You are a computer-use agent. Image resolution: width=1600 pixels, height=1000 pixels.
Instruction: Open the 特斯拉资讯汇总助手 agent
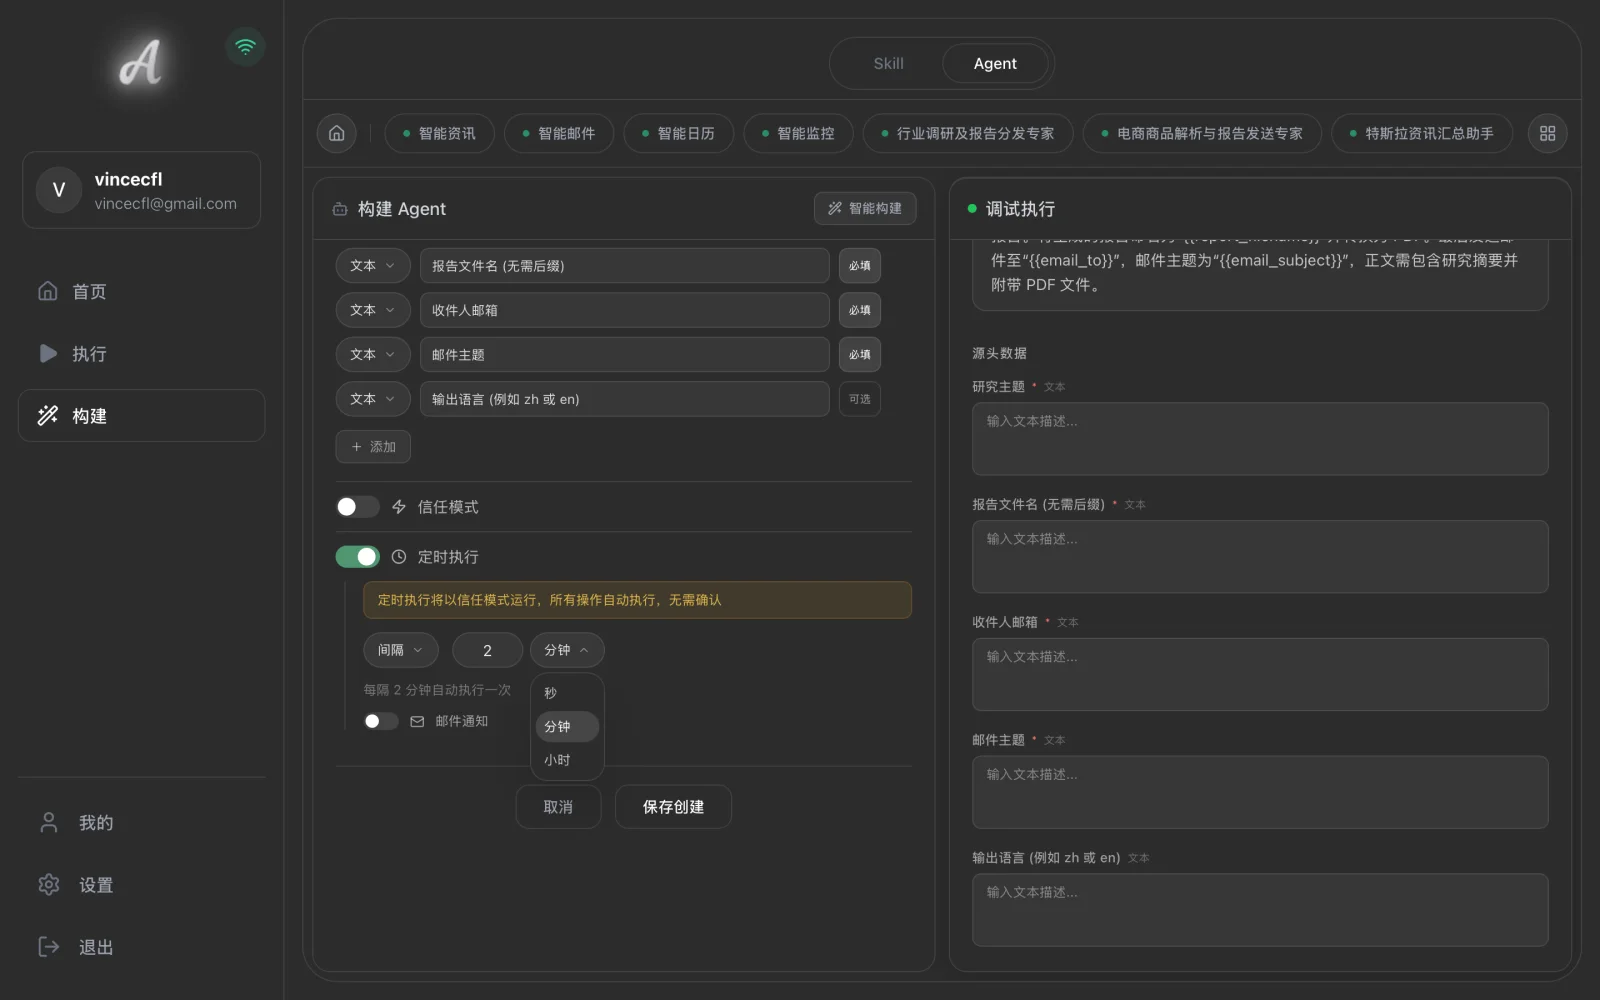pos(1422,133)
